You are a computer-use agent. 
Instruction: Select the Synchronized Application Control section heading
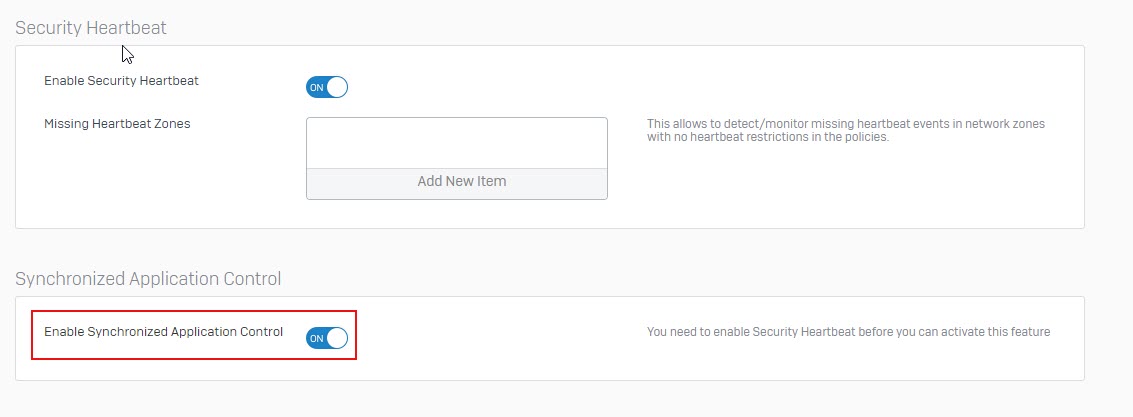click(x=148, y=278)
